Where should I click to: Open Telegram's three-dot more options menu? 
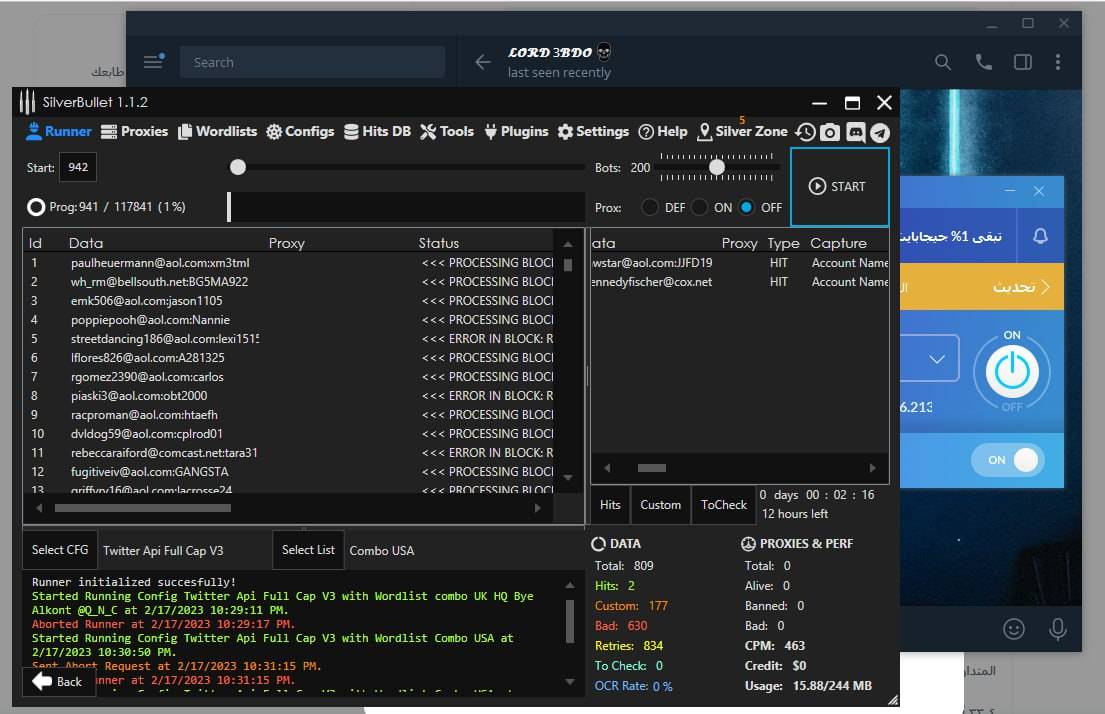[x=1058, y=62]
